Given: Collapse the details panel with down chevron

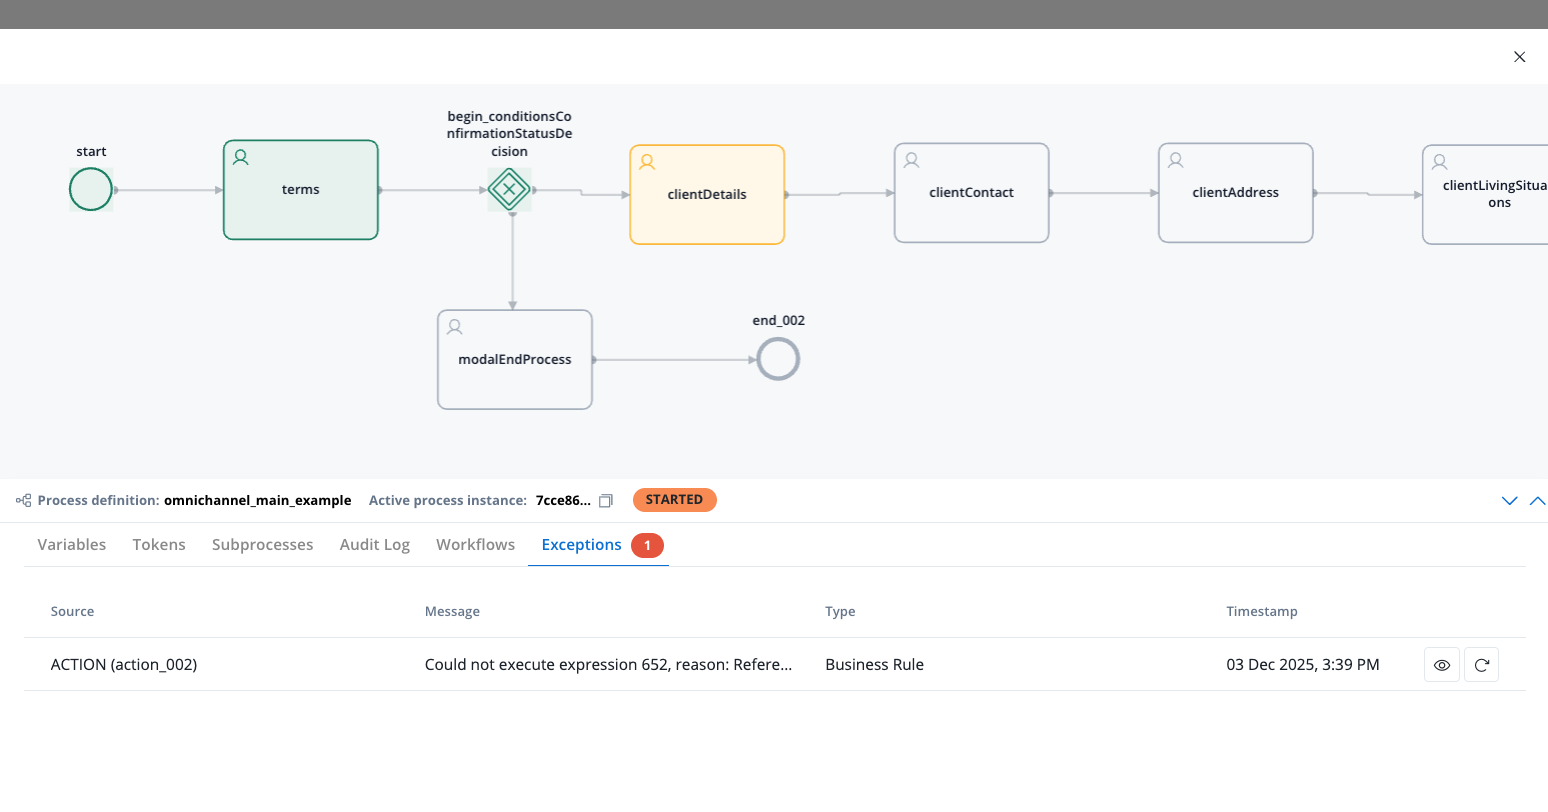Looking at the screenshot, I should [x=1510, y=501].
